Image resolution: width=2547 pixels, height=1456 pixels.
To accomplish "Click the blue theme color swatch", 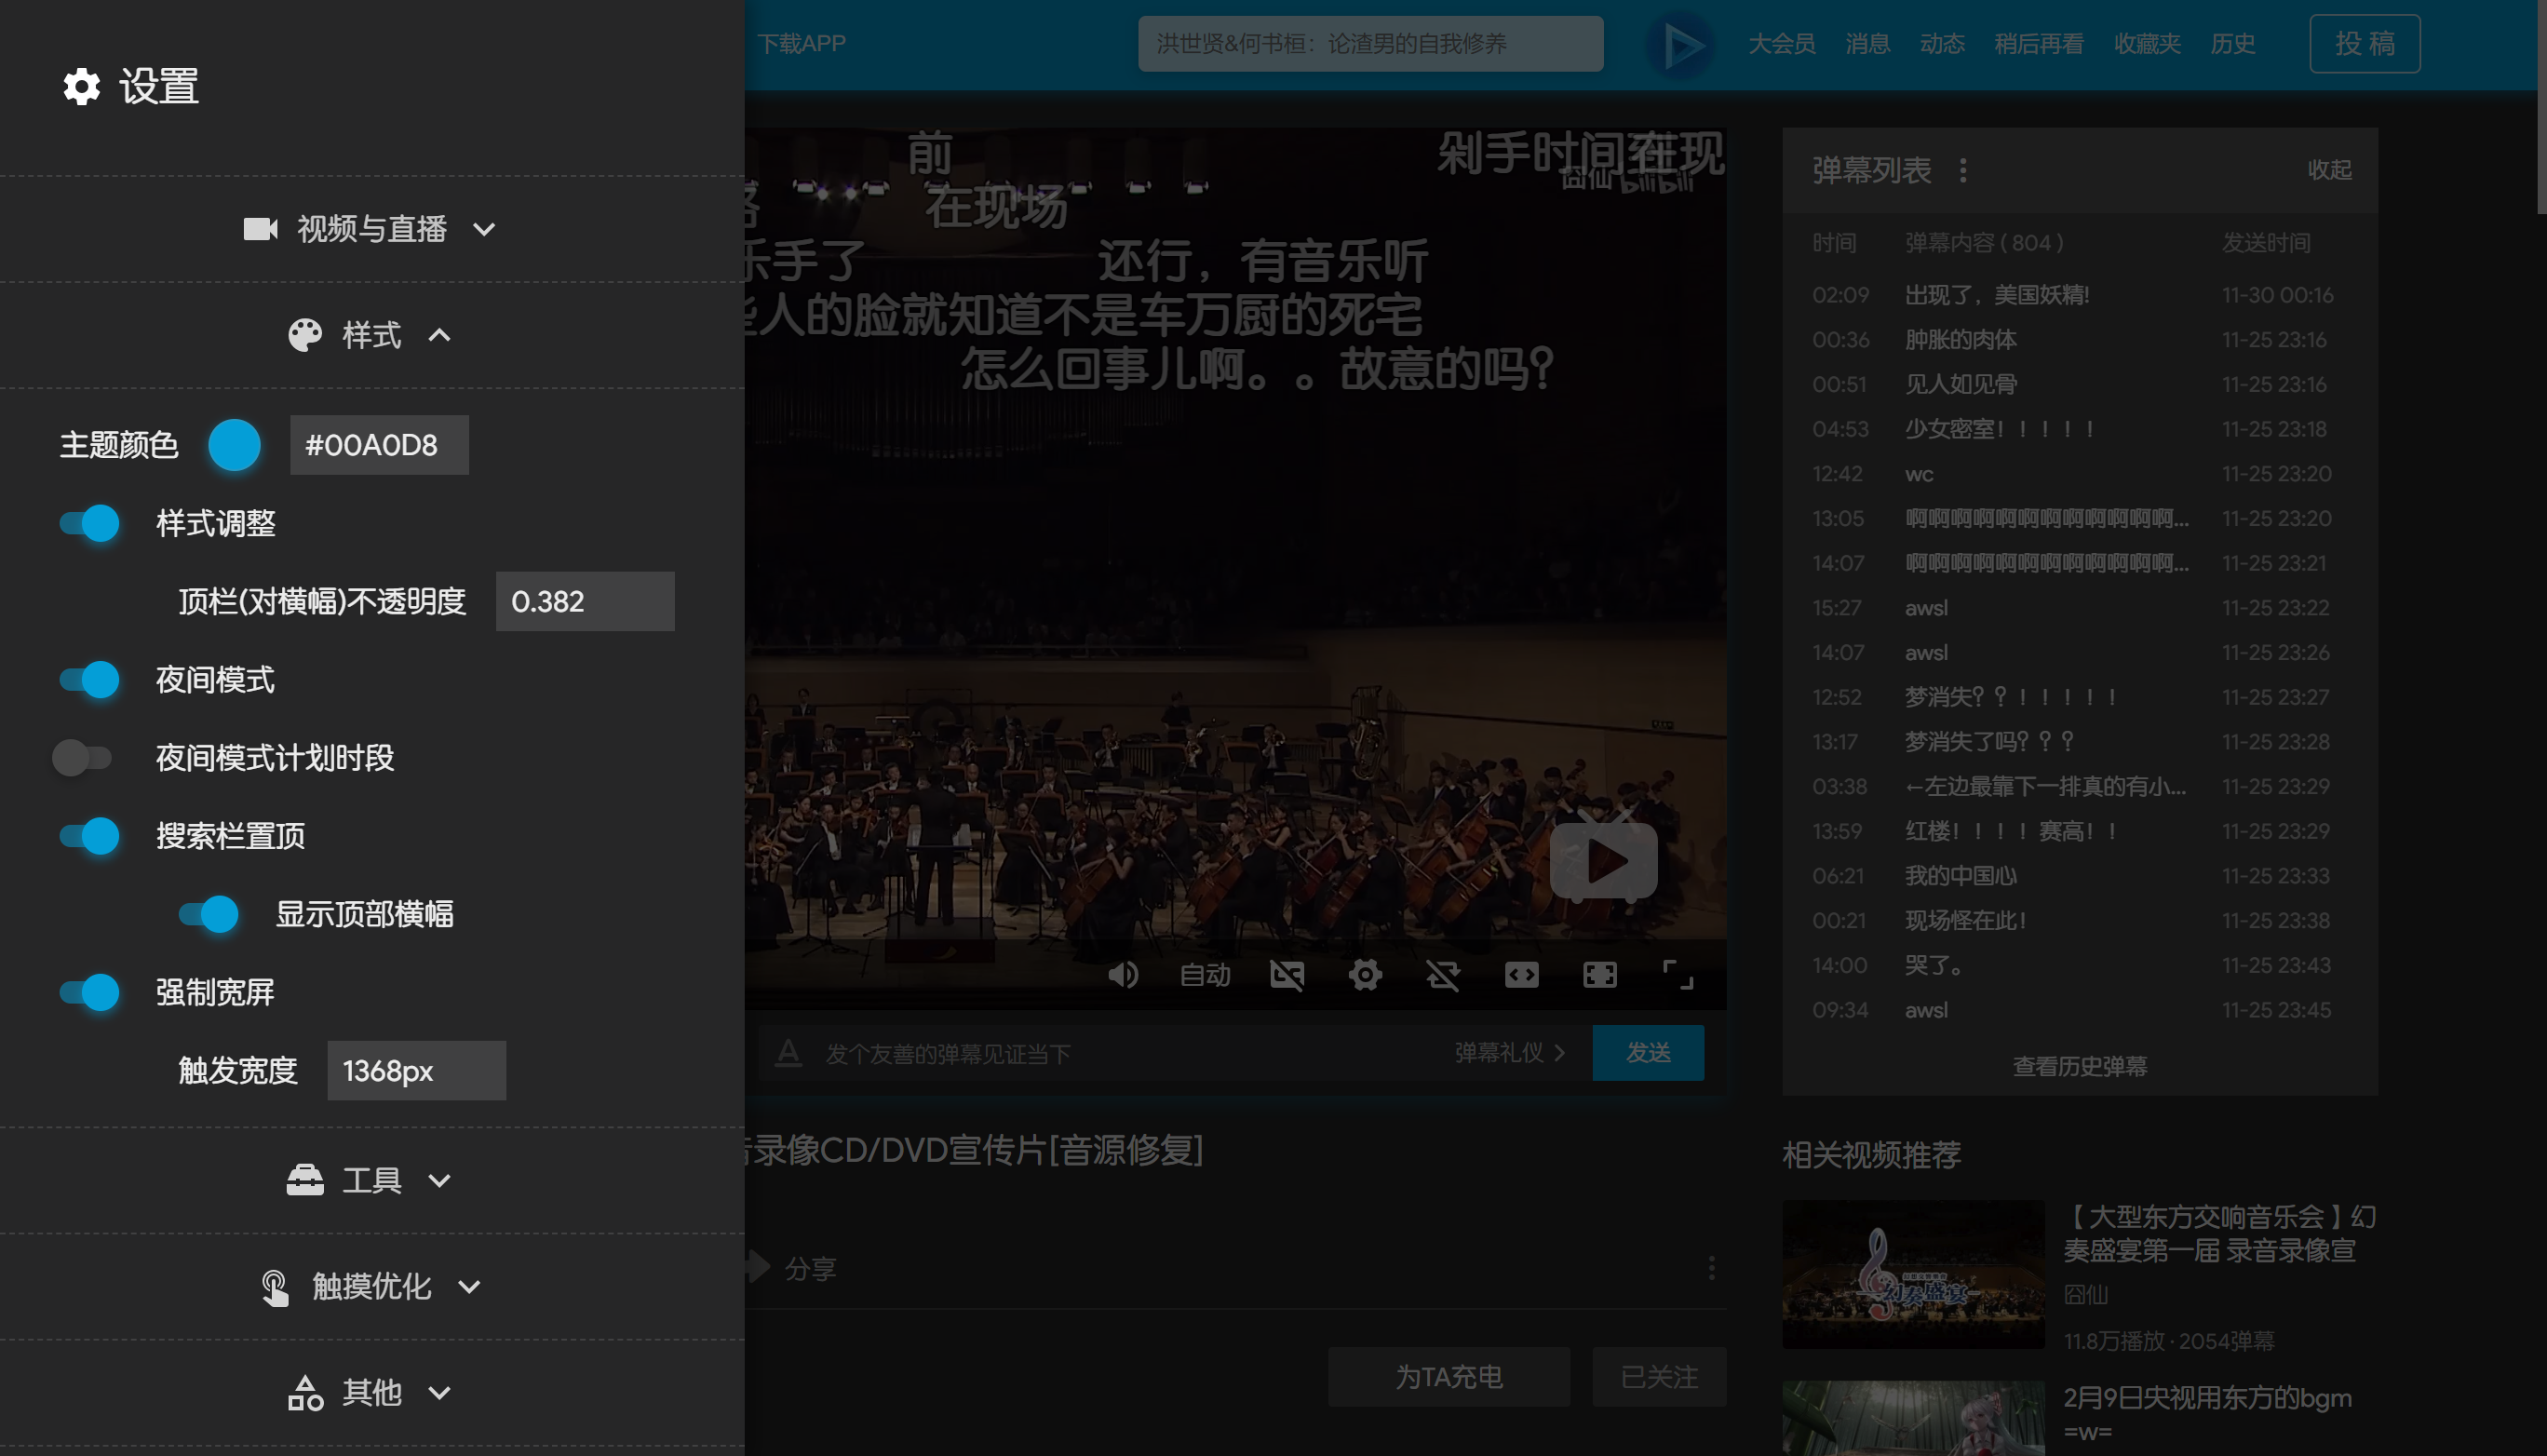I will pyautogui.click(x=234, y=445).
